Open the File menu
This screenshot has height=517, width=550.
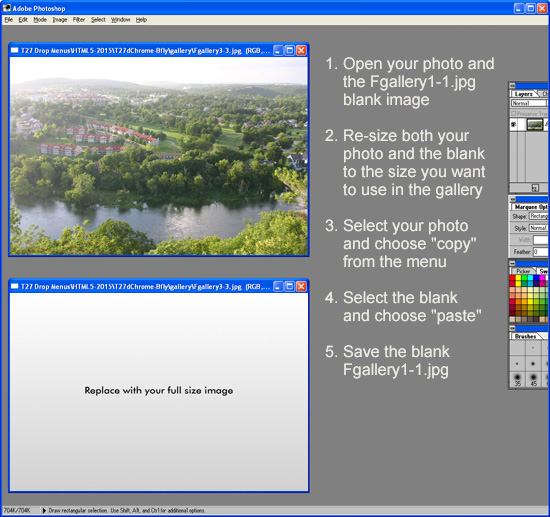(x=9, y=20)
